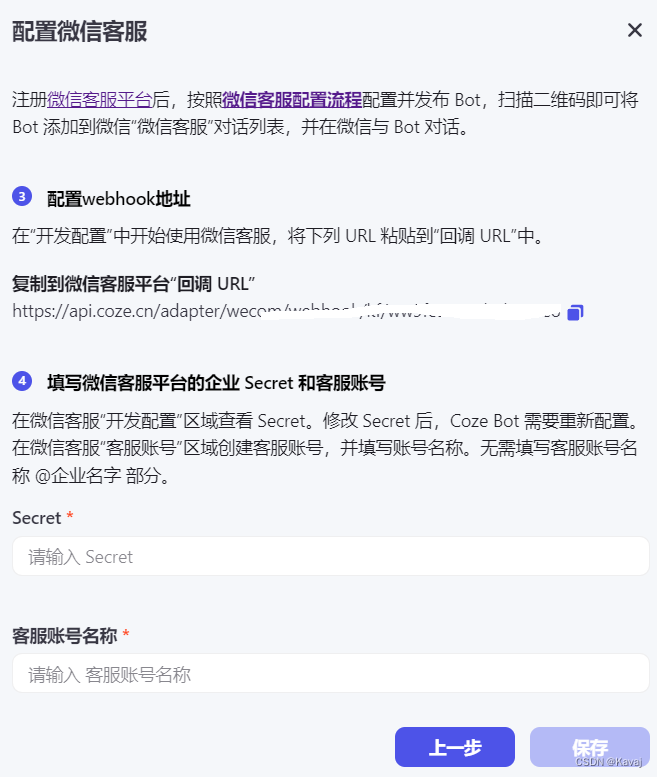Click the 配置微信客服 dialog title

(80, 31)
